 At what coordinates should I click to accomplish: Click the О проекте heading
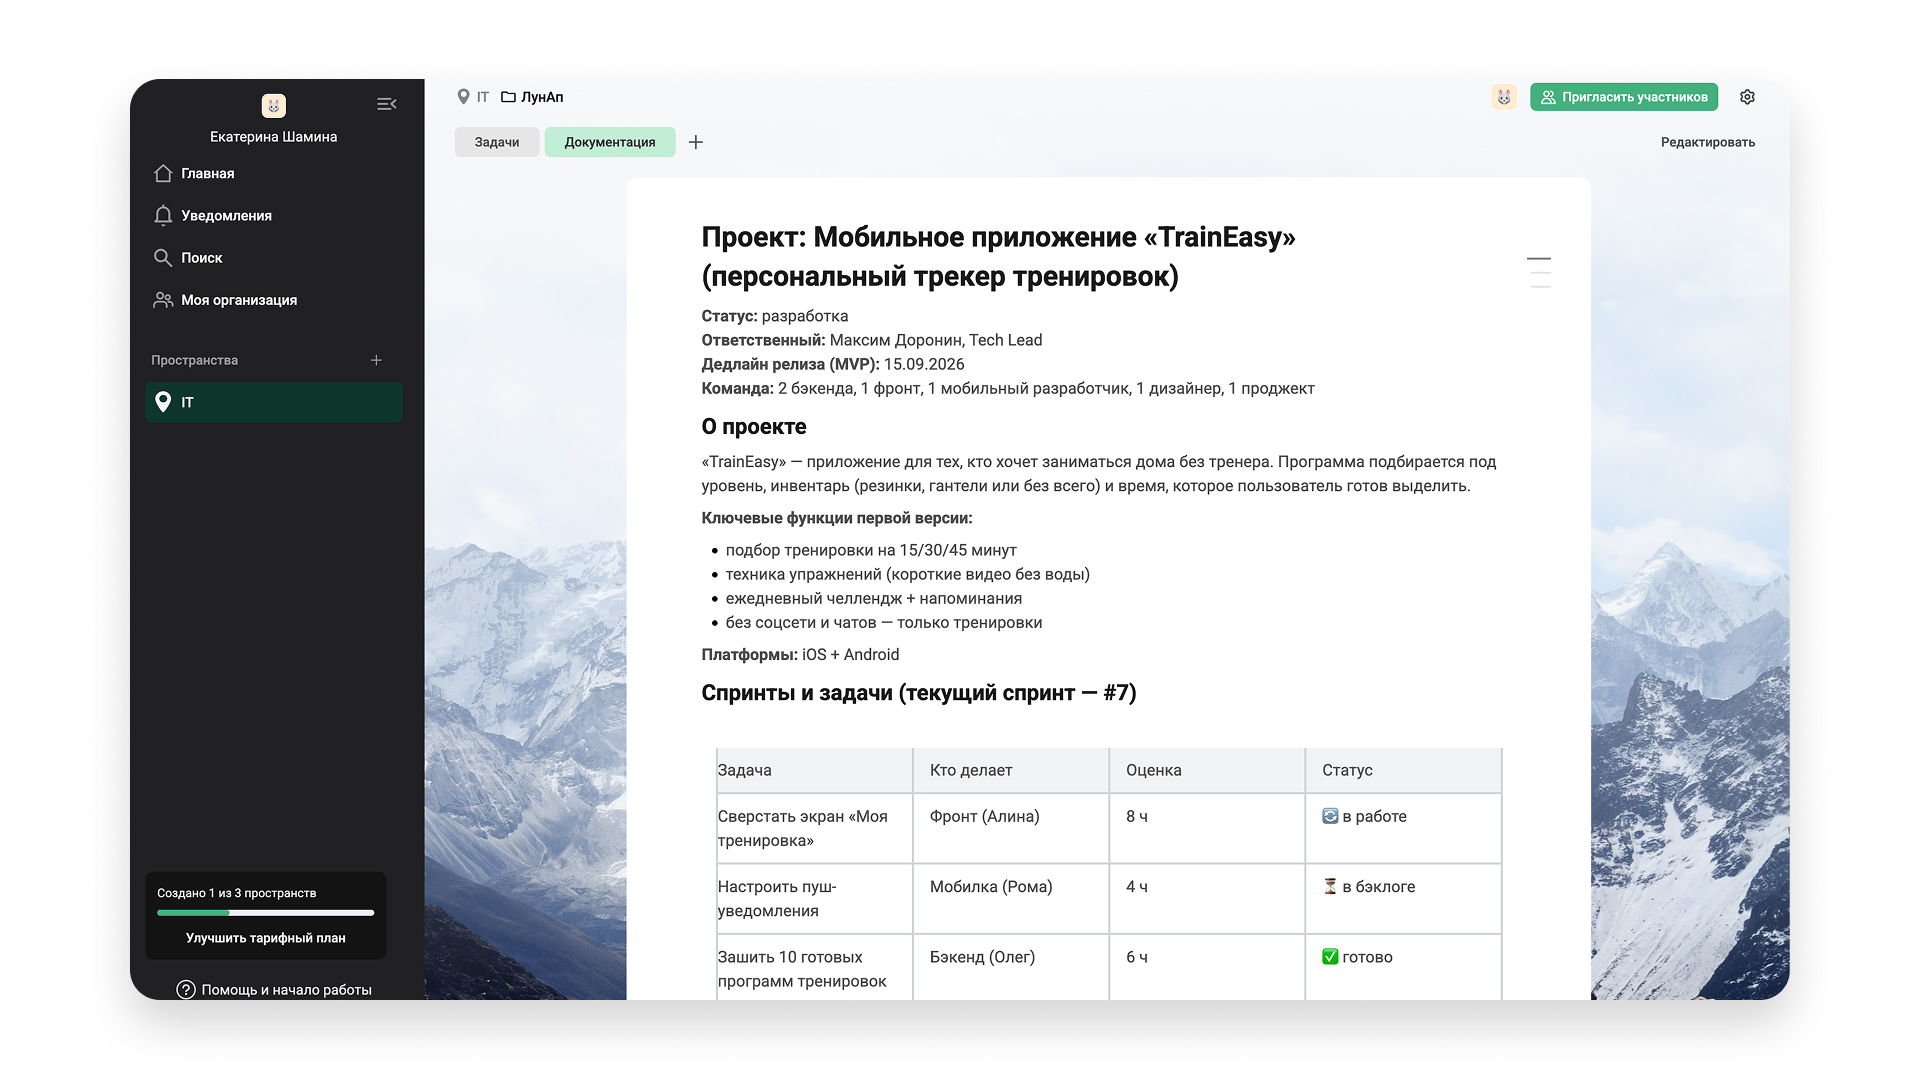[754, 427]
